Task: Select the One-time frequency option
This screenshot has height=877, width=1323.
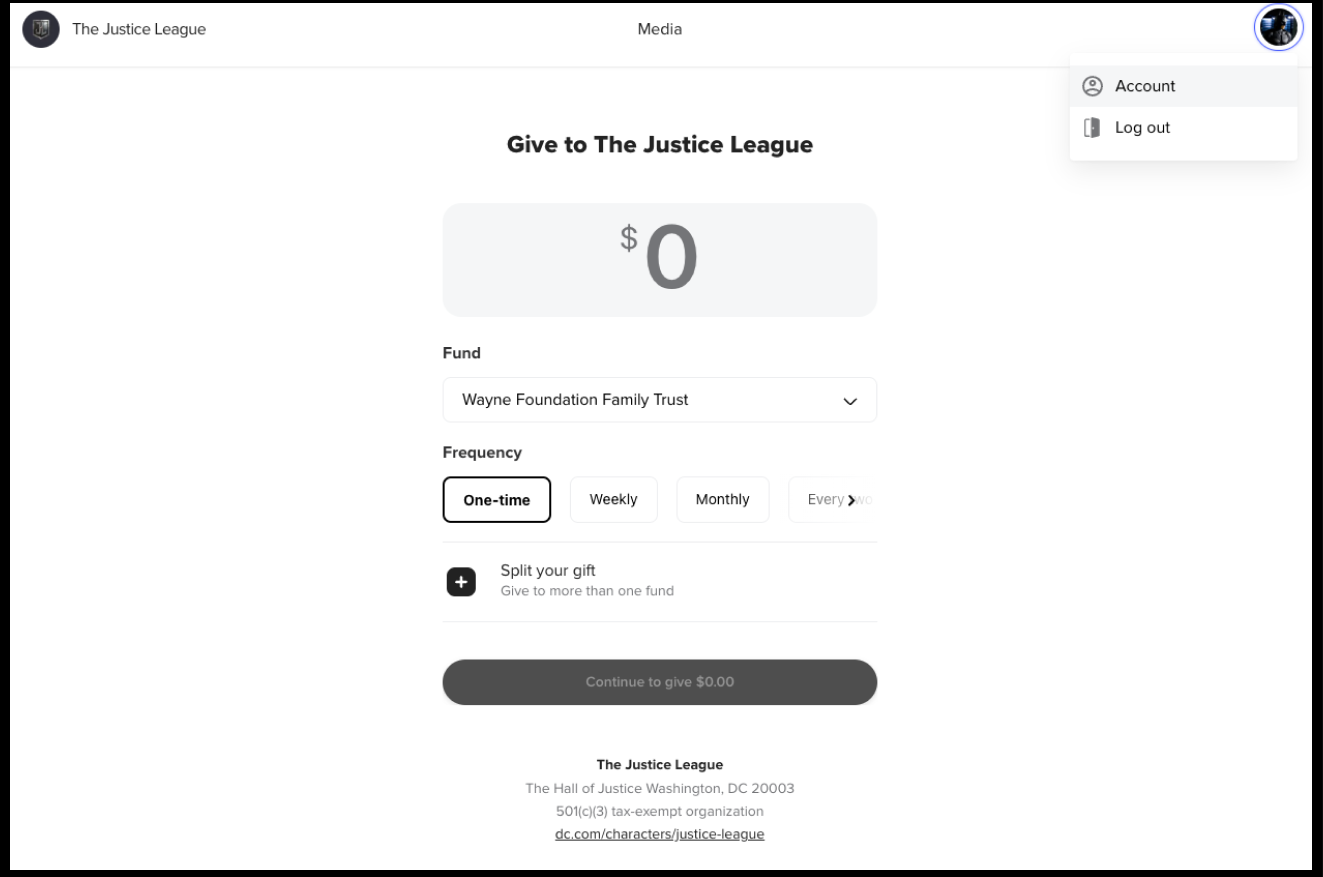Action: coord(497,500)
